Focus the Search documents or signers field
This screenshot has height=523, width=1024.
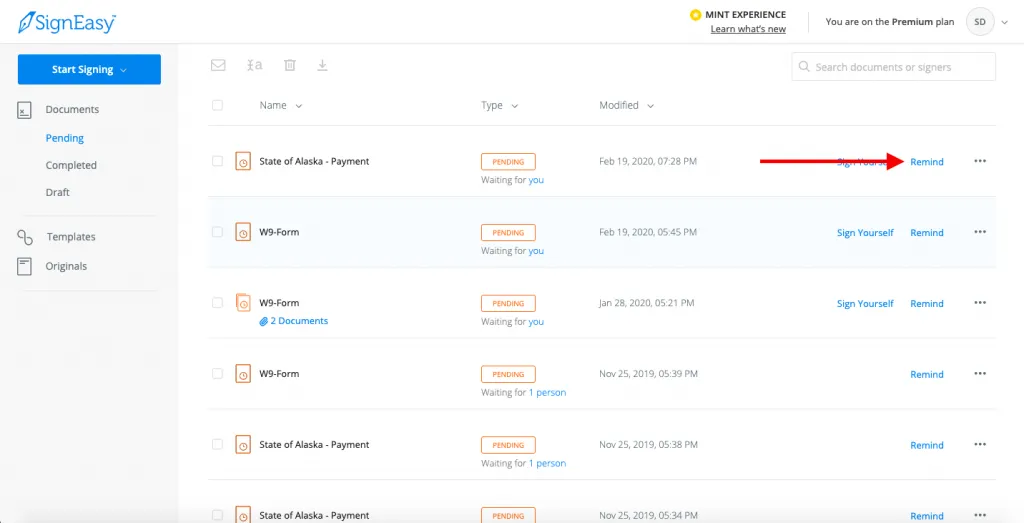tap(893, 67)
